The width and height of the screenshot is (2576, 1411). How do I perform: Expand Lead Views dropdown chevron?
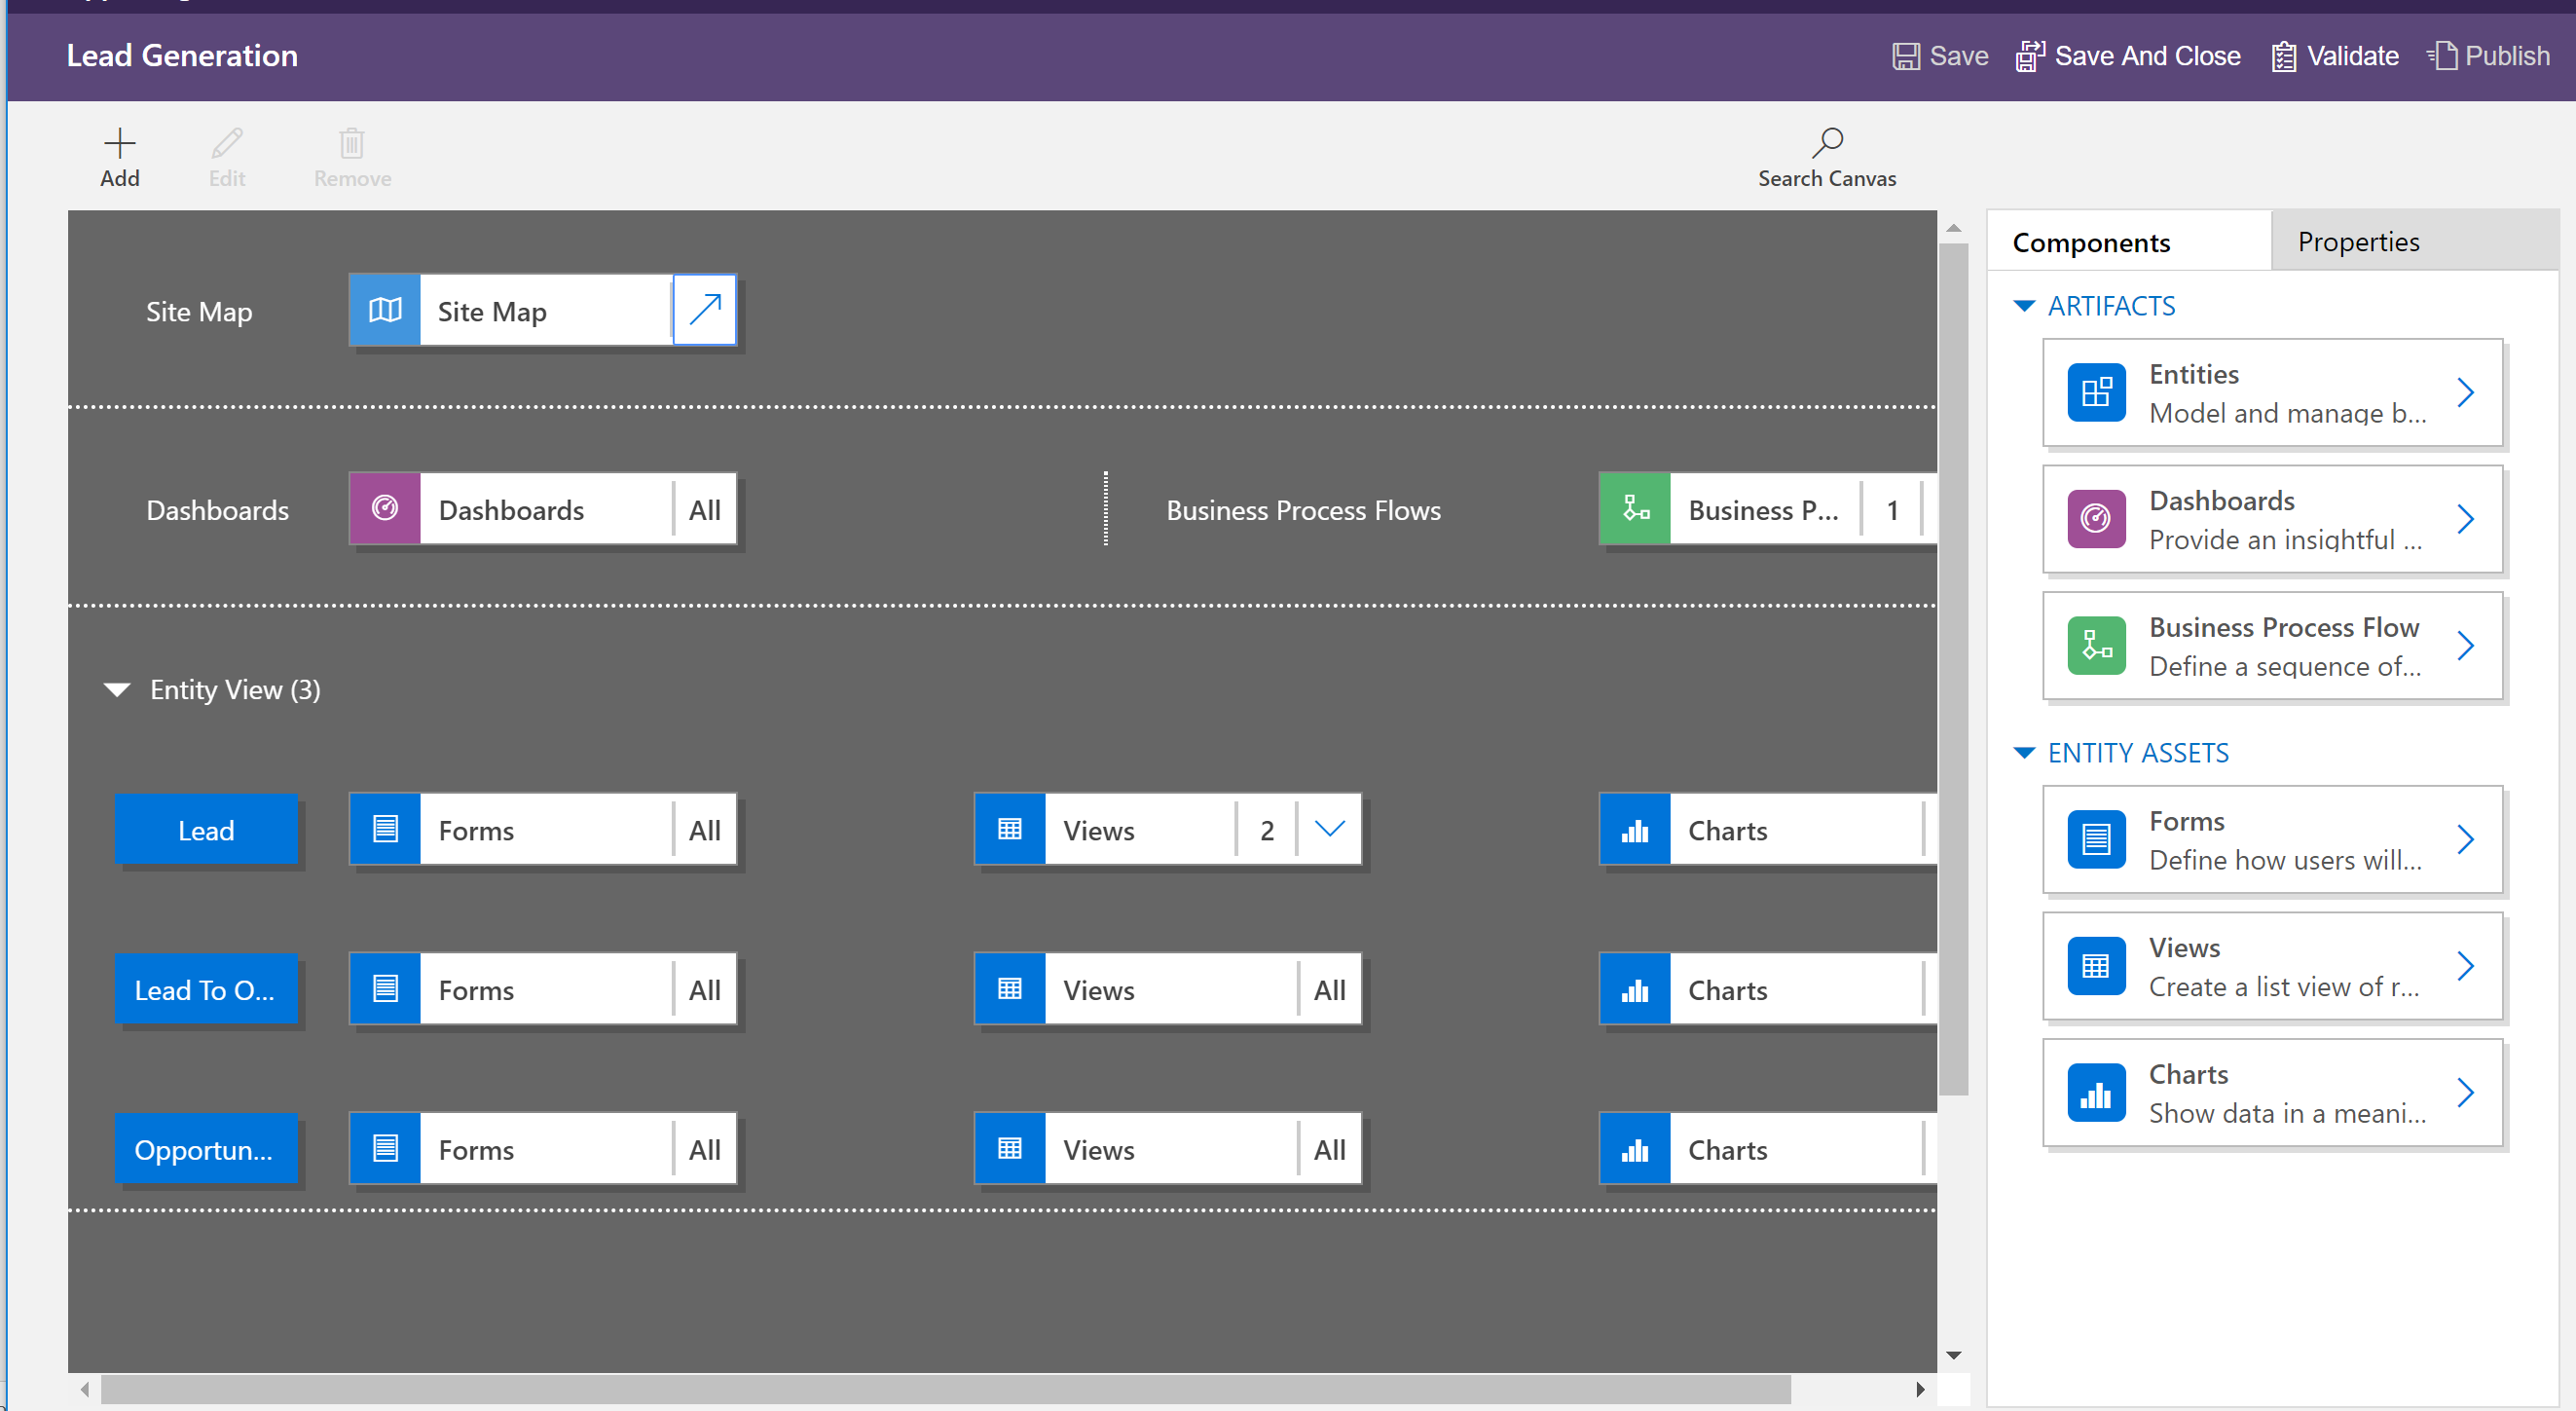(x=1329, y=829)
